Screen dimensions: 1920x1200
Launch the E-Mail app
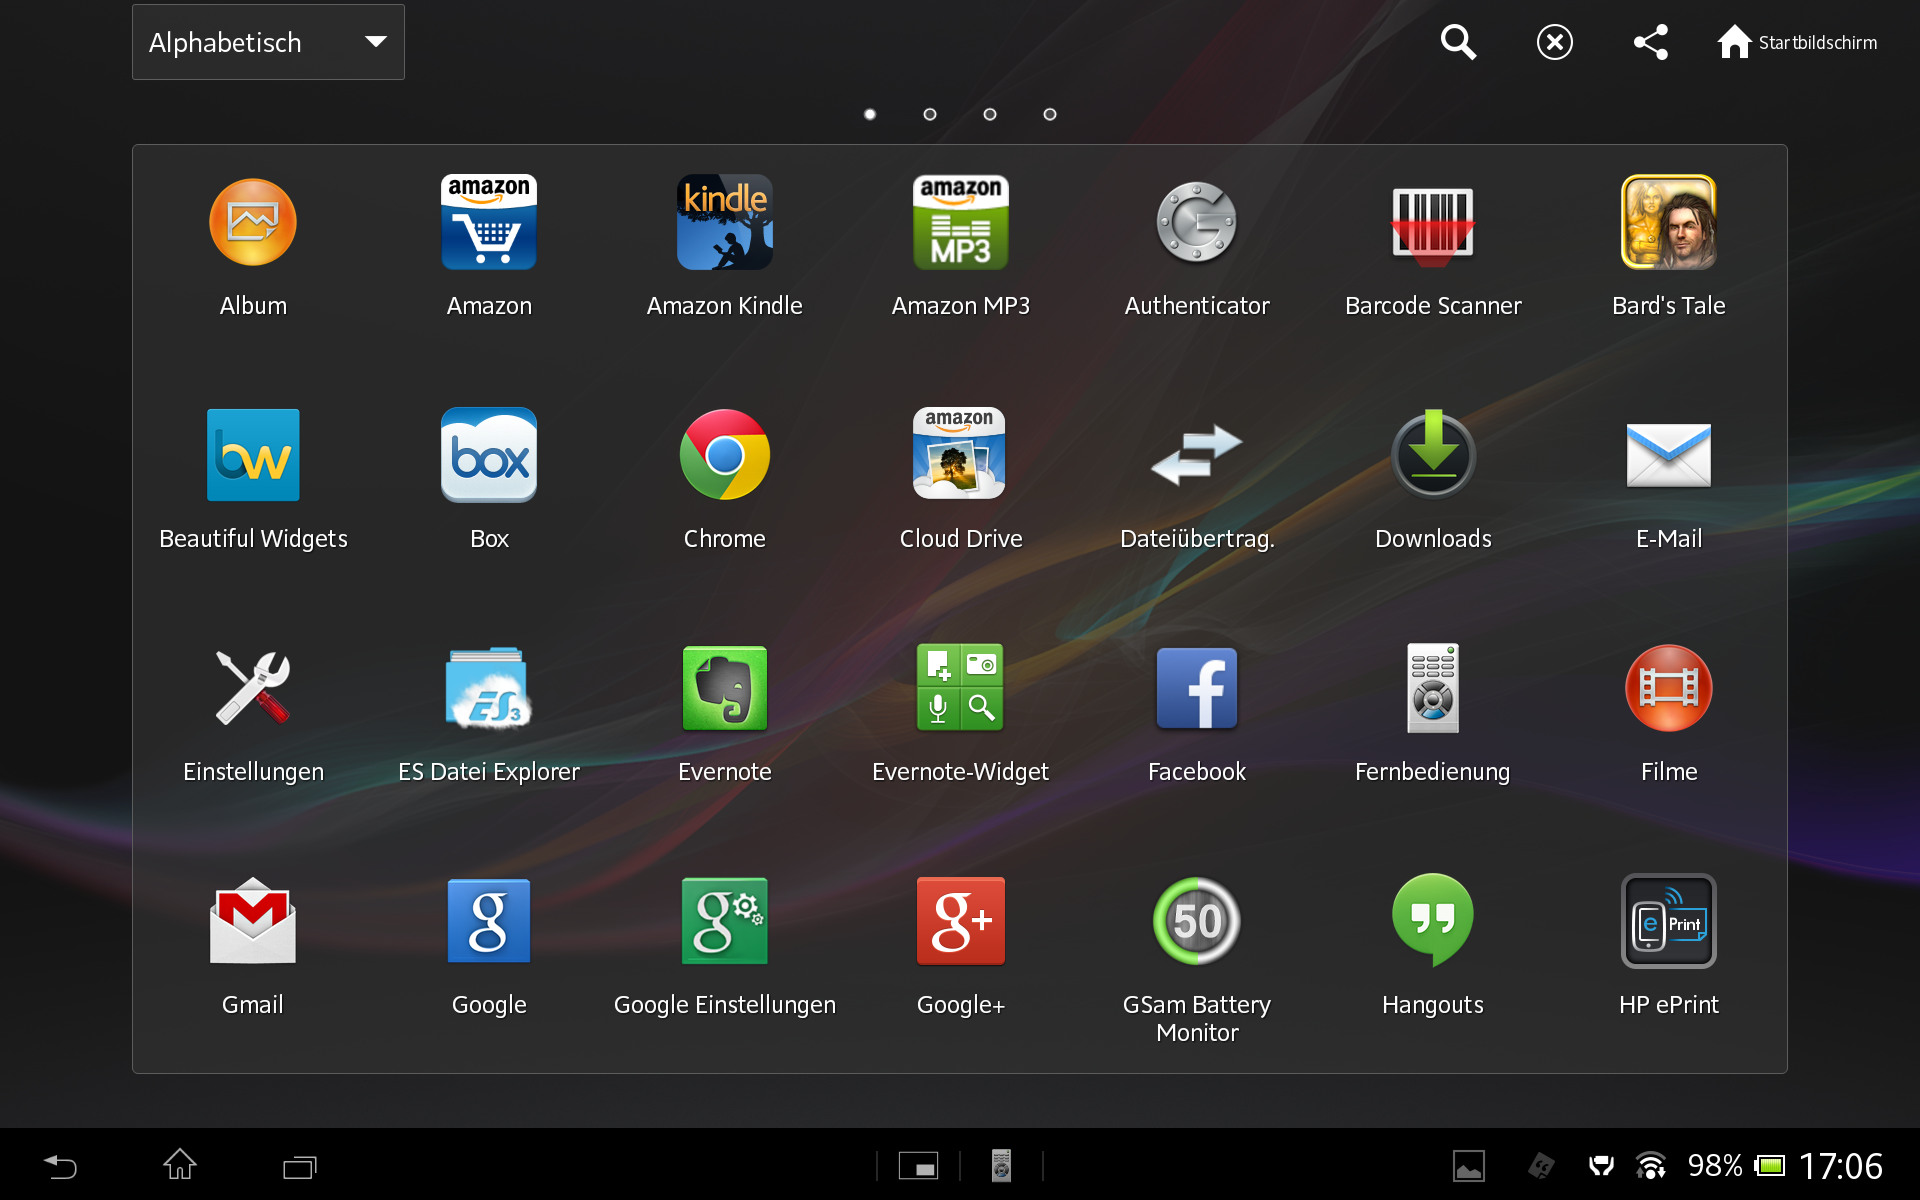click(x=1669, y=455)
